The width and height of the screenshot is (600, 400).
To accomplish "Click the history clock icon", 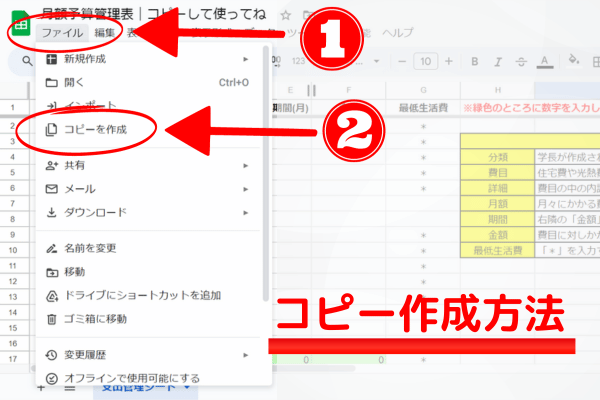I will 51,355.
